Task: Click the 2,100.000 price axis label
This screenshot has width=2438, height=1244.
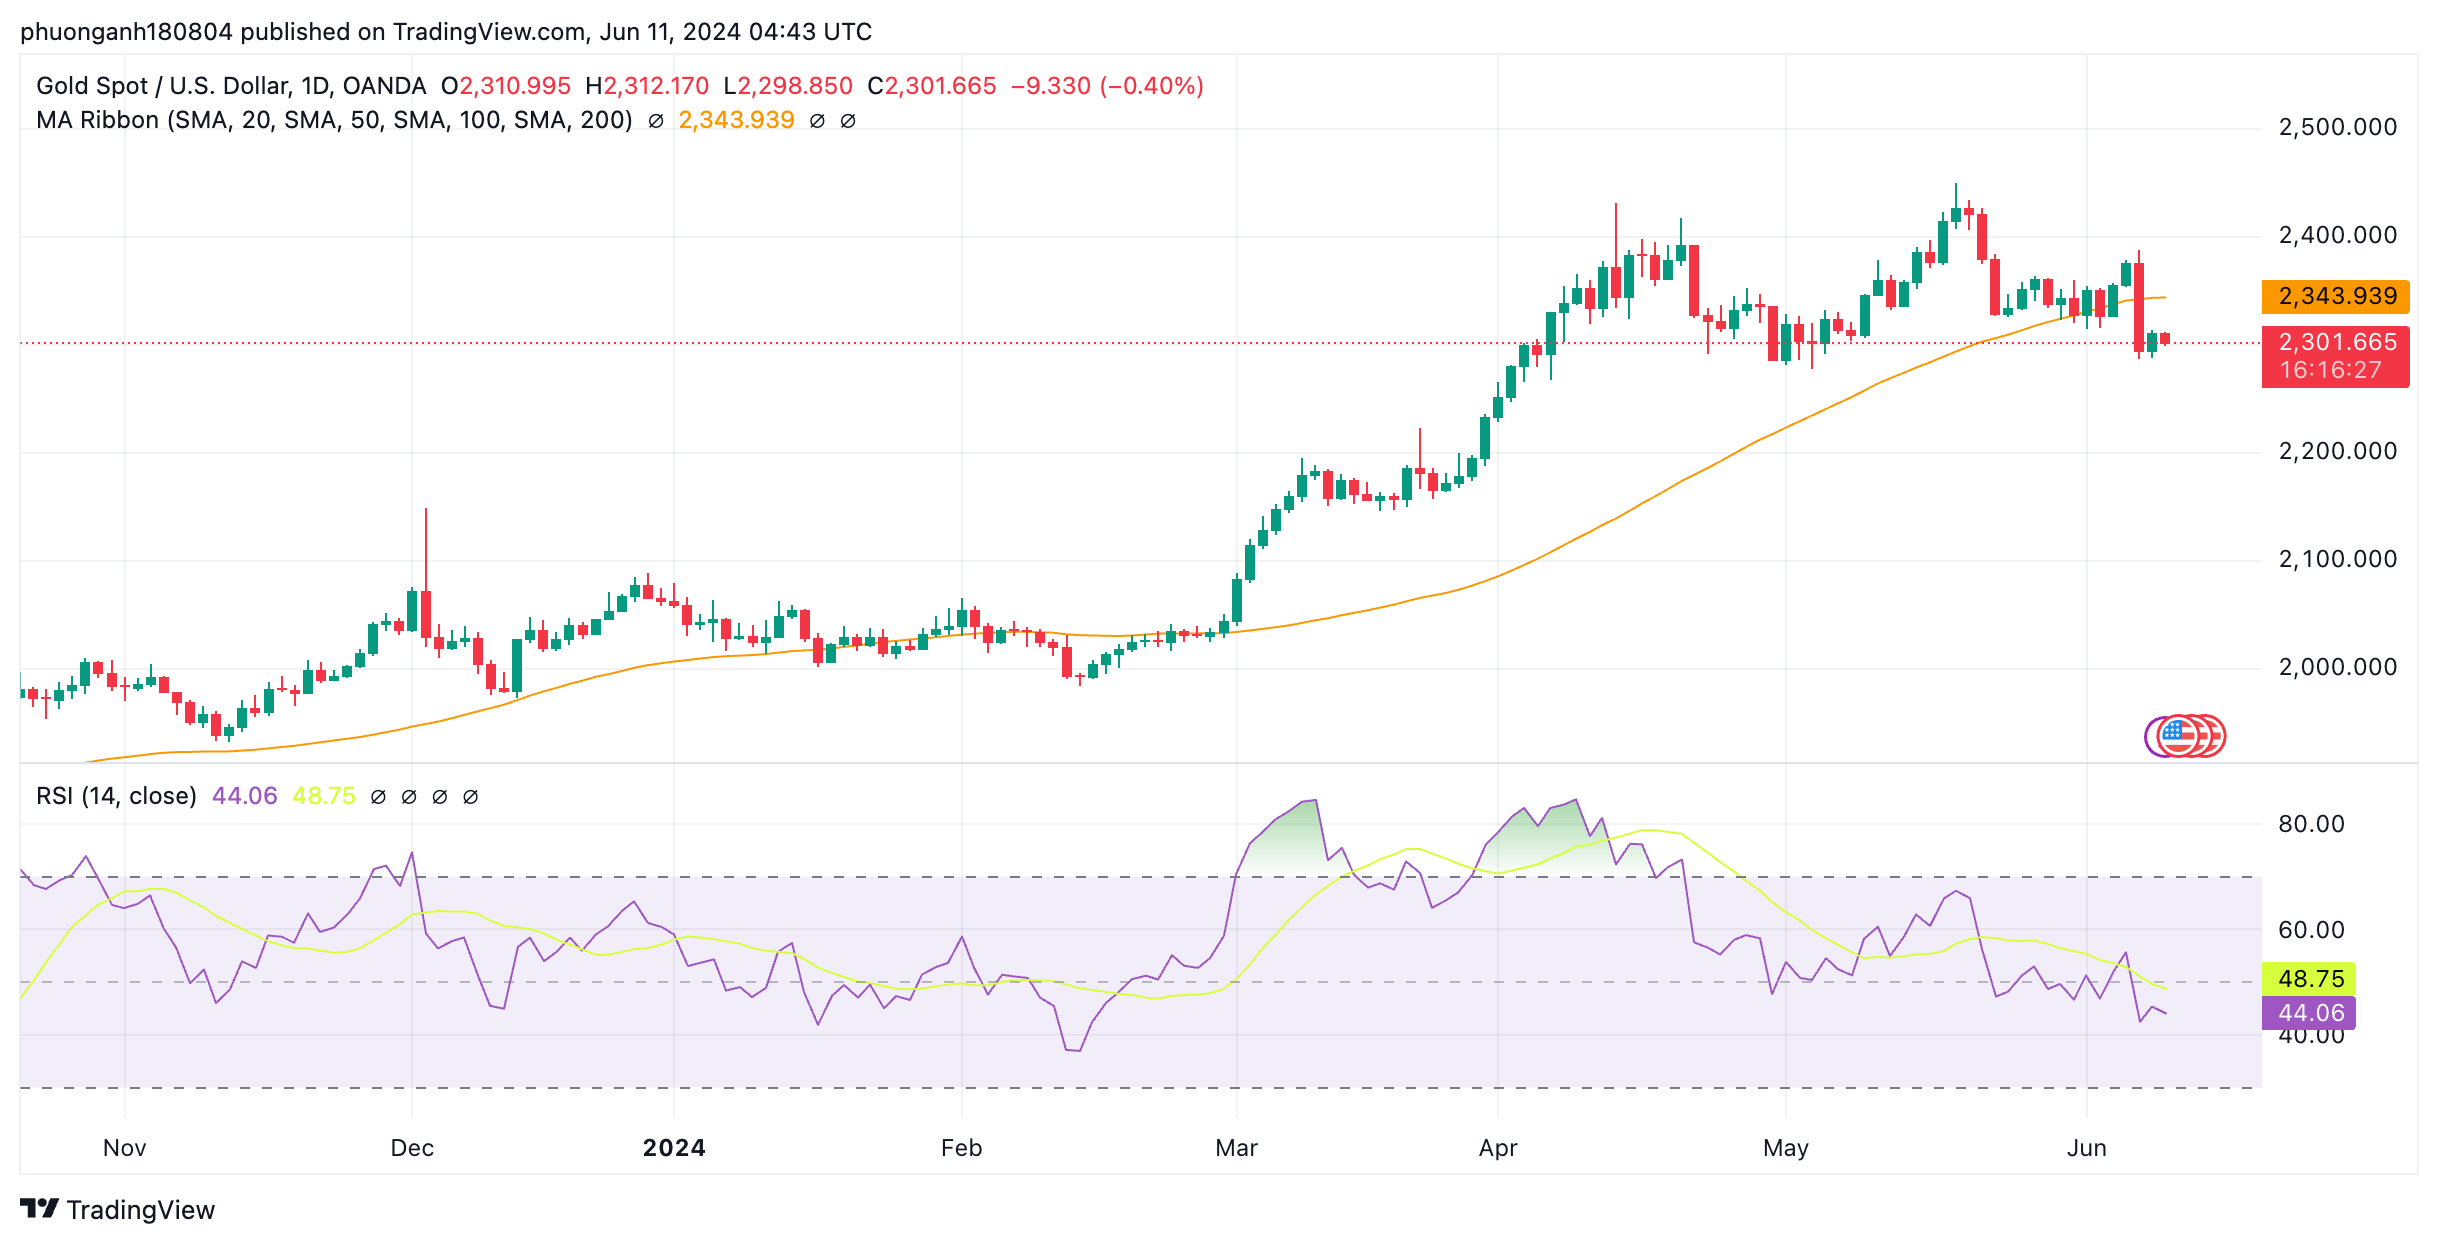Action: click(2337, 559)
